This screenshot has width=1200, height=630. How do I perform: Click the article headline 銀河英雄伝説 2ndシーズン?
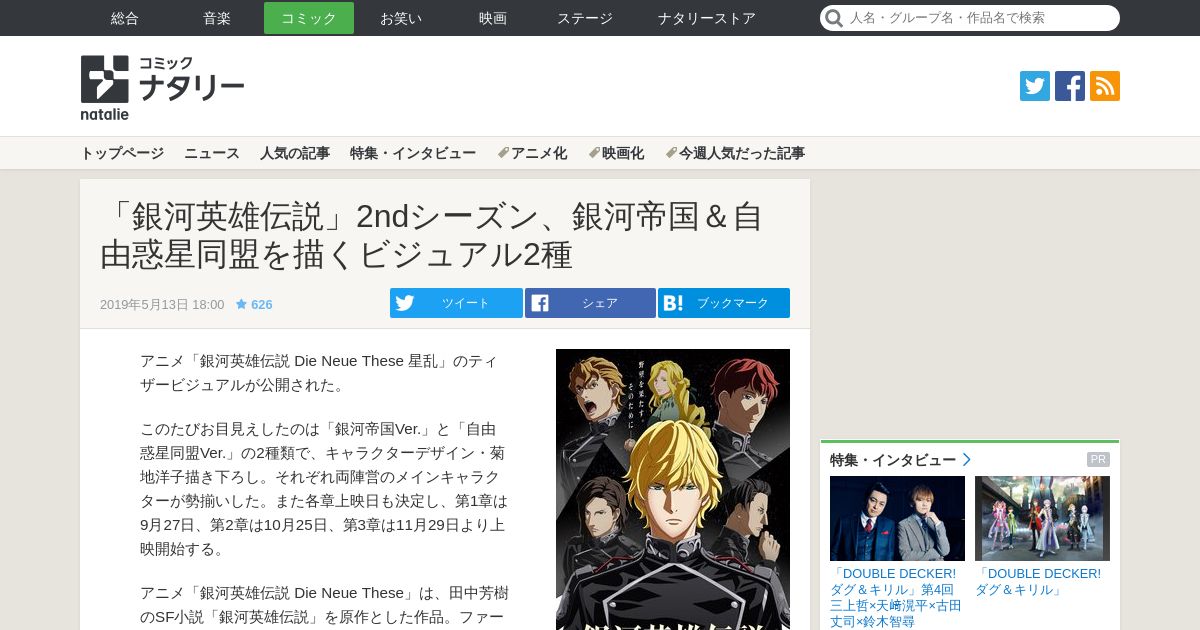click(x=432, y=236)
